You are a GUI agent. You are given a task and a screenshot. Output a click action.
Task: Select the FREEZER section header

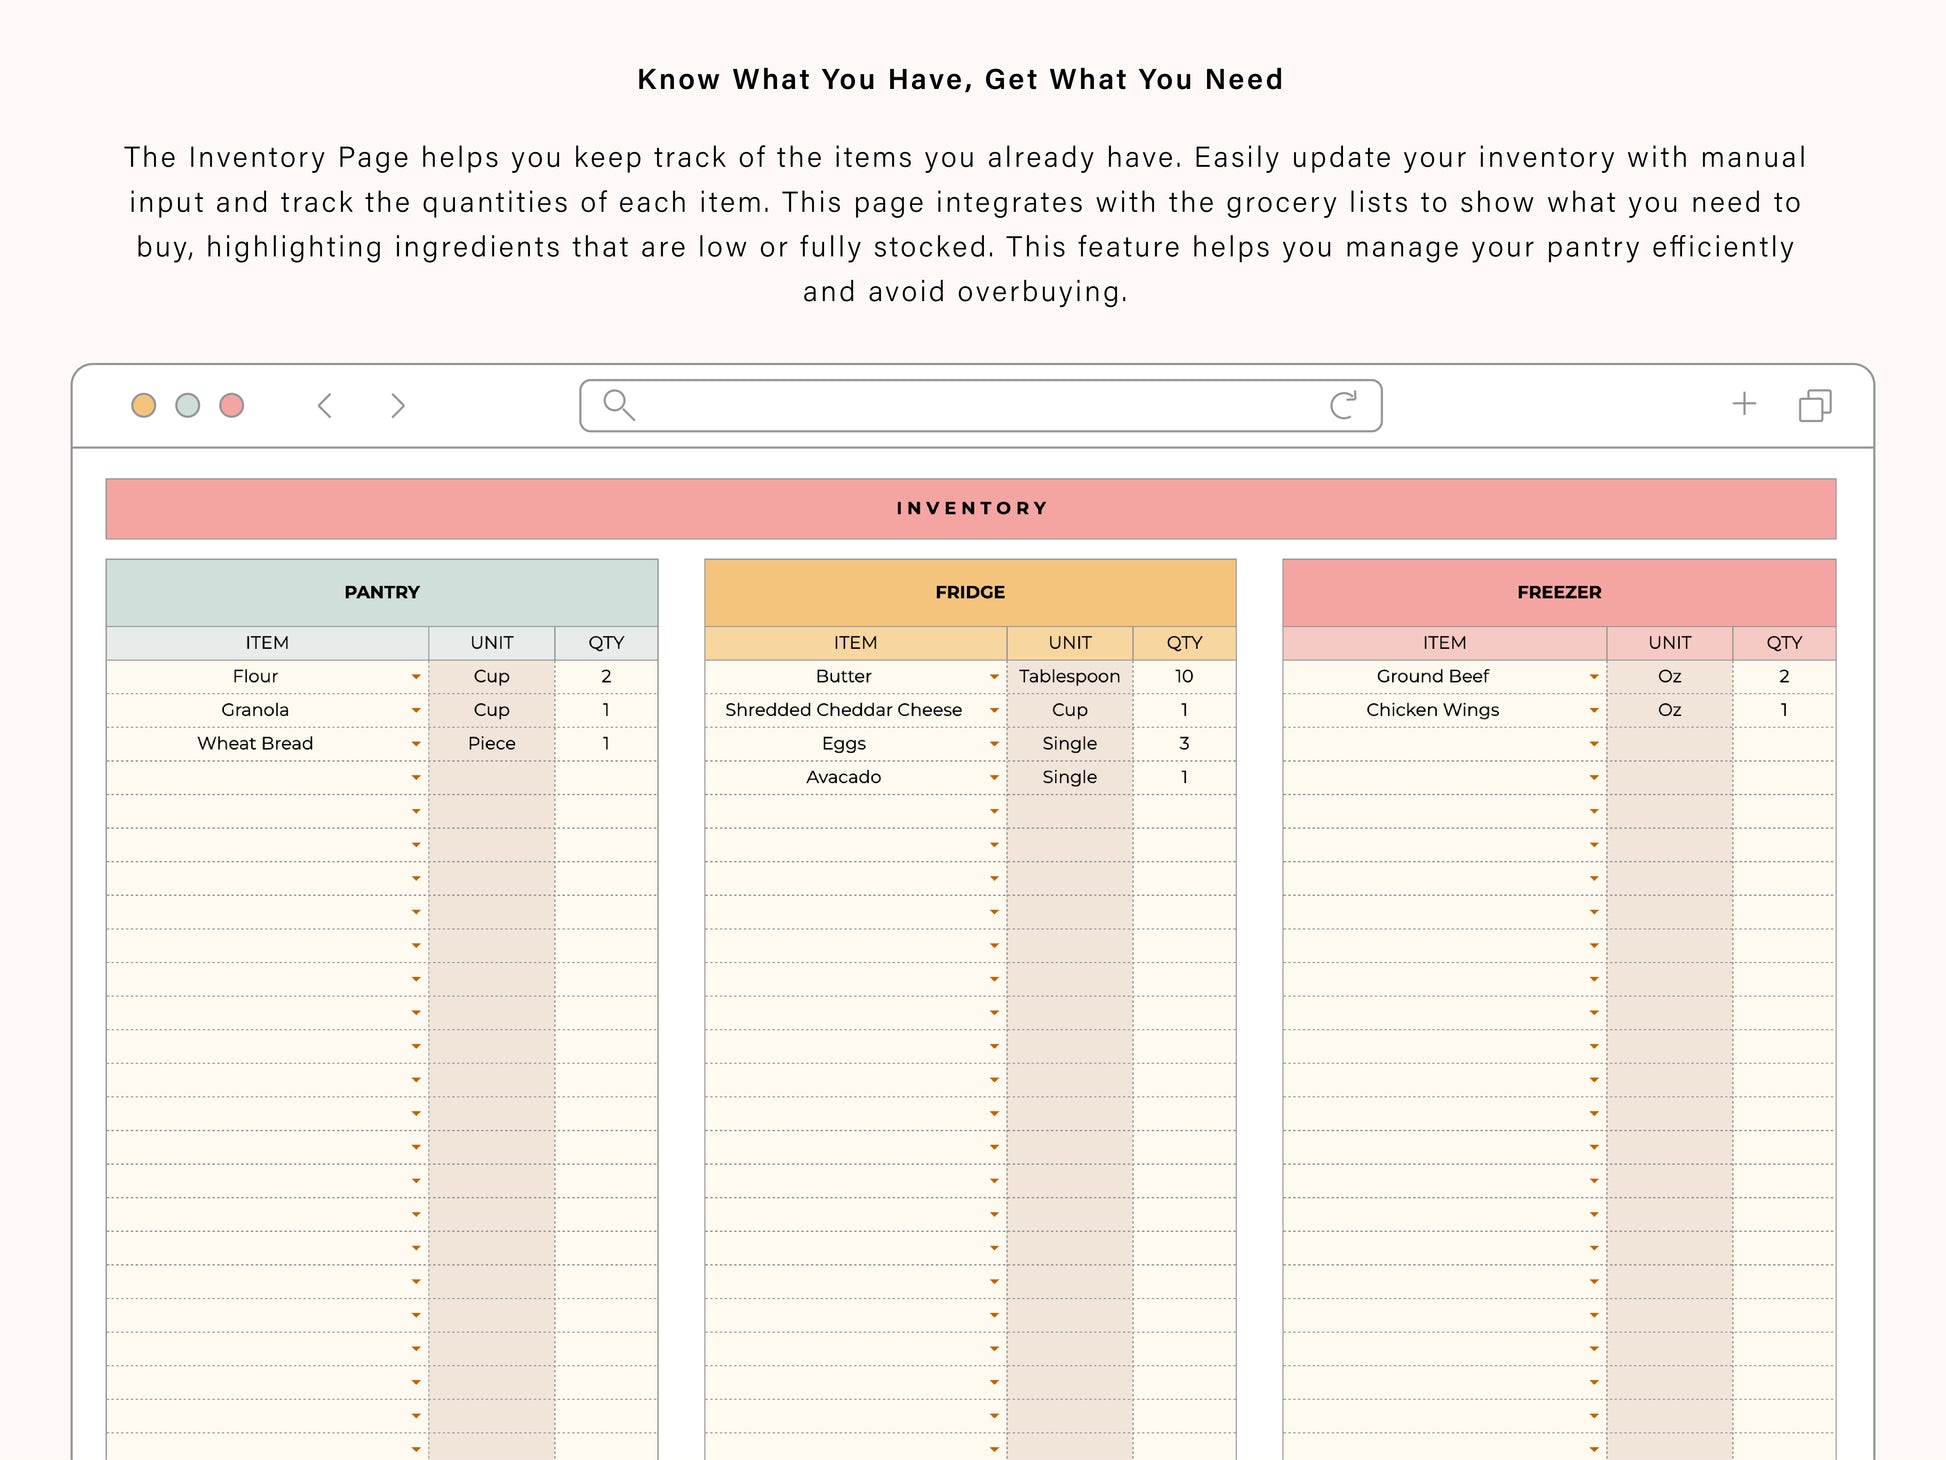pyautogui.click(x=1559, y=592)
